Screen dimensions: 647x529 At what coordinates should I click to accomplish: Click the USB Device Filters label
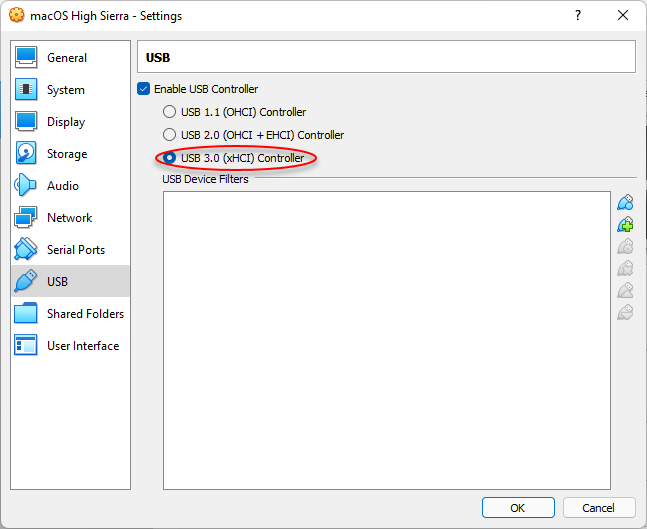[205, 179]
